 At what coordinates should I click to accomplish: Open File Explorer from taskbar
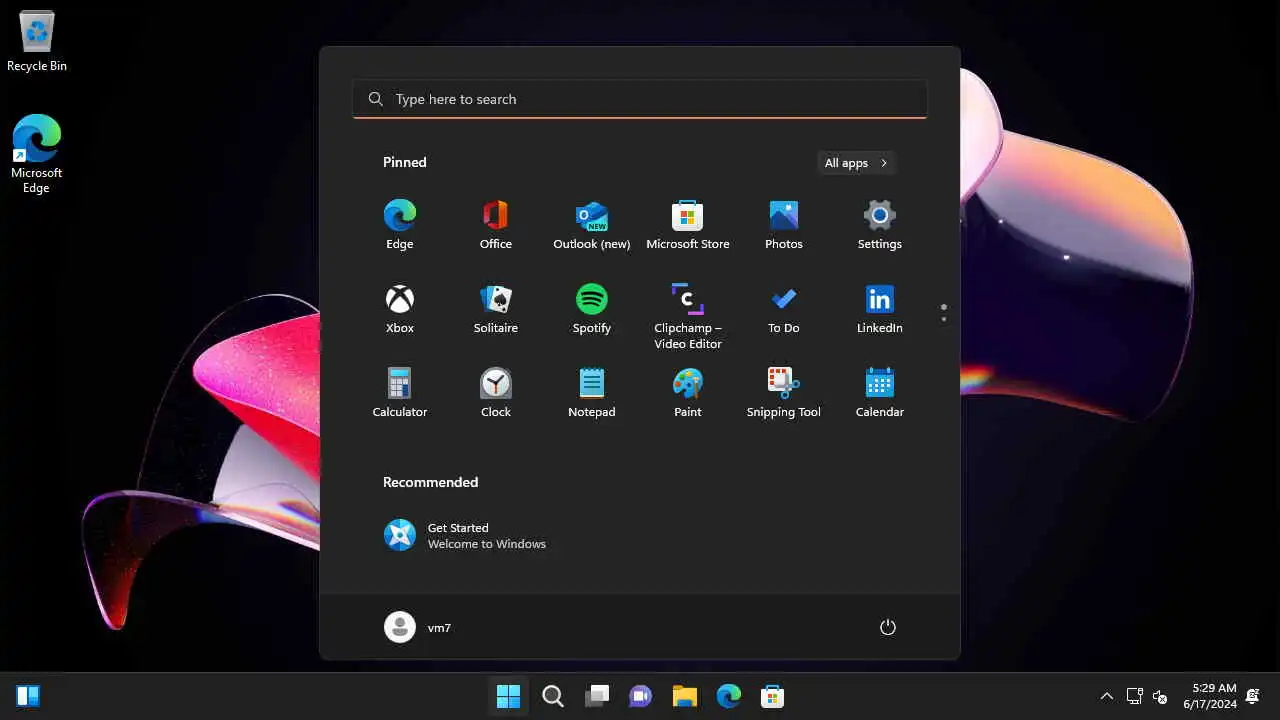click(684, 696)
